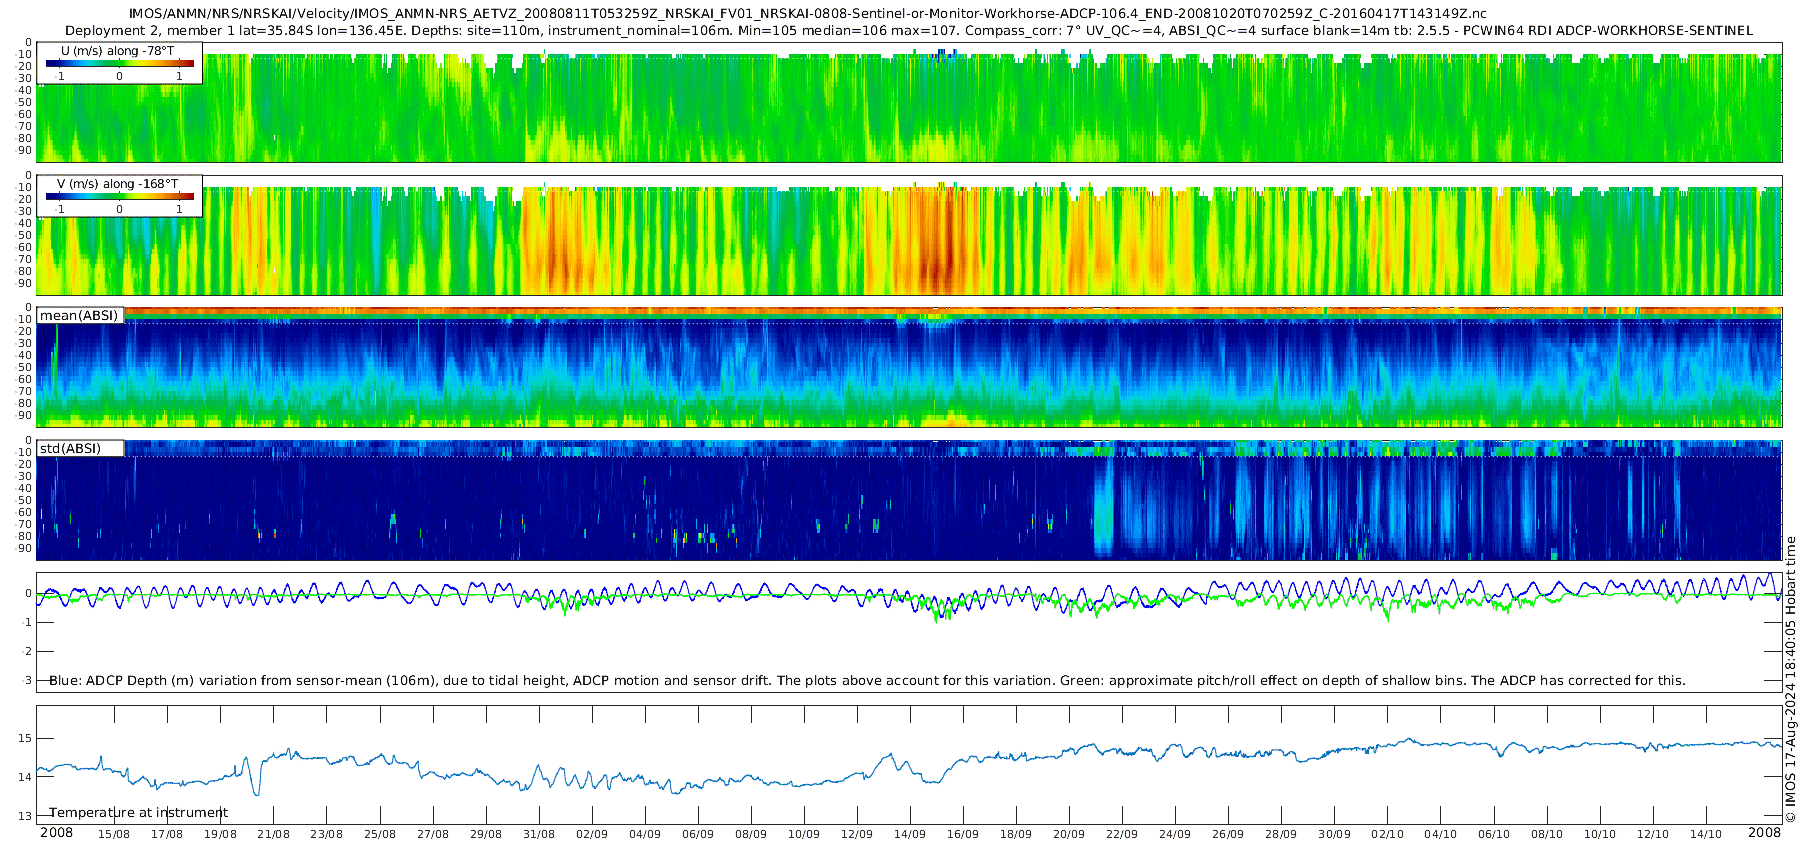Click the 29/08 date tick label
This screenshot has width=1800, height=850.
click(x=485, y=834)
